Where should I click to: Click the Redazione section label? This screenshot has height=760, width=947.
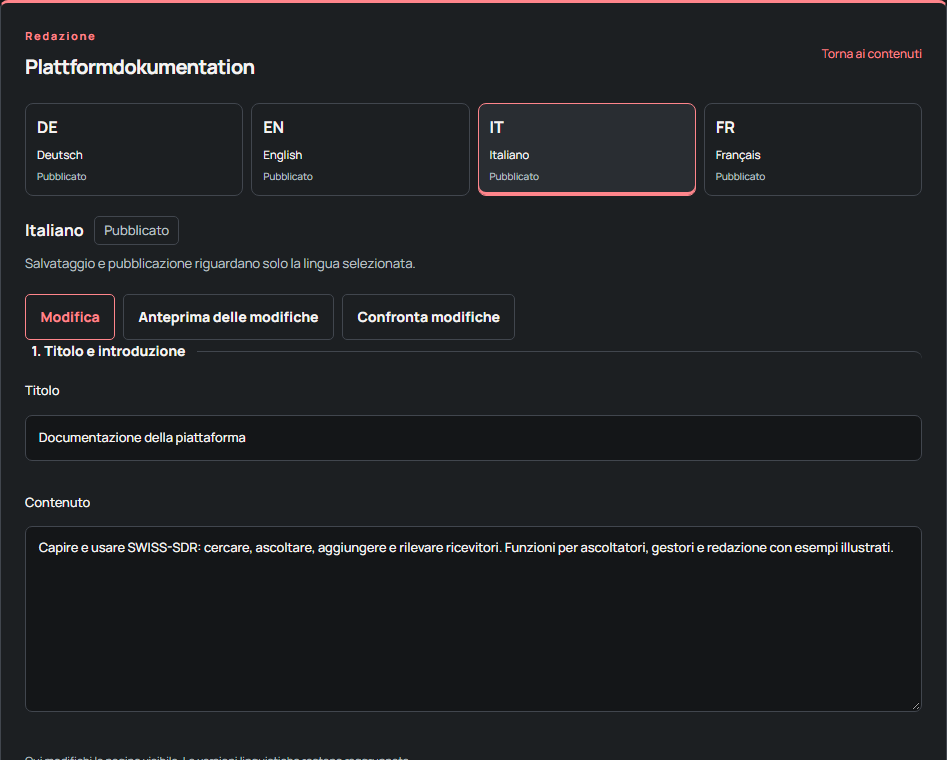pos(60,36)
